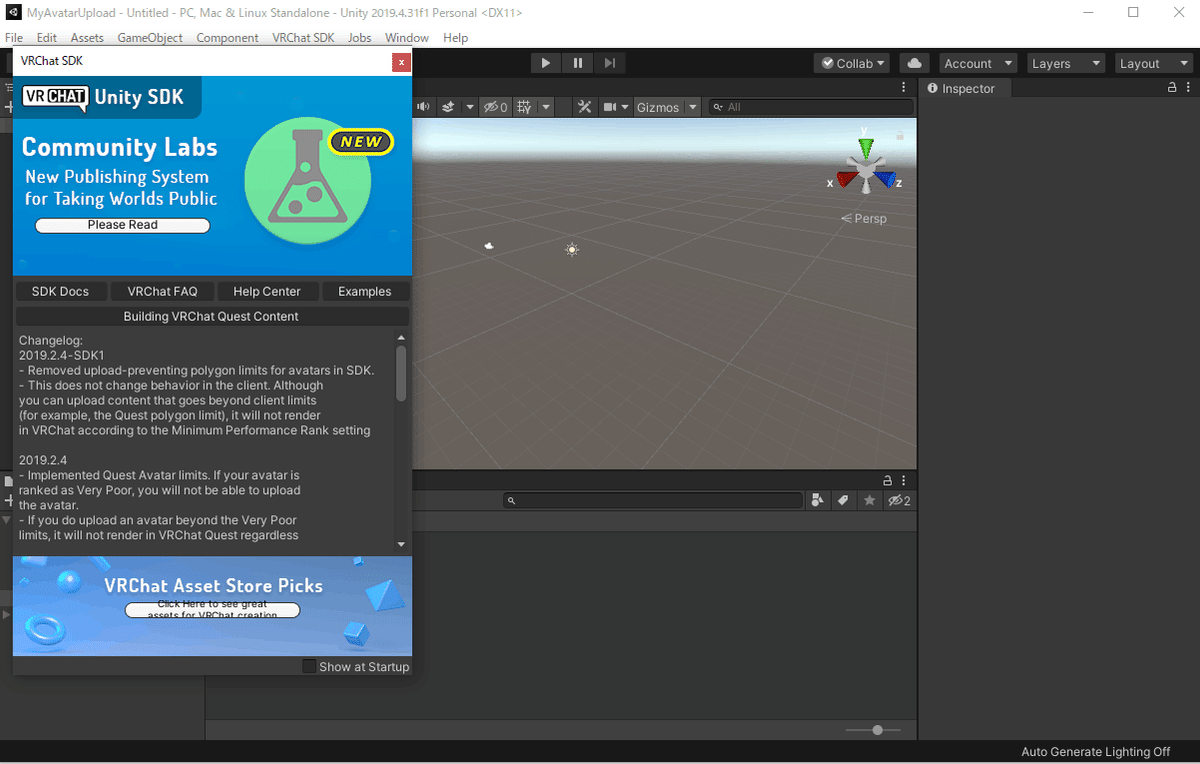Open the scene camera settings dropdown

(616, 107)
